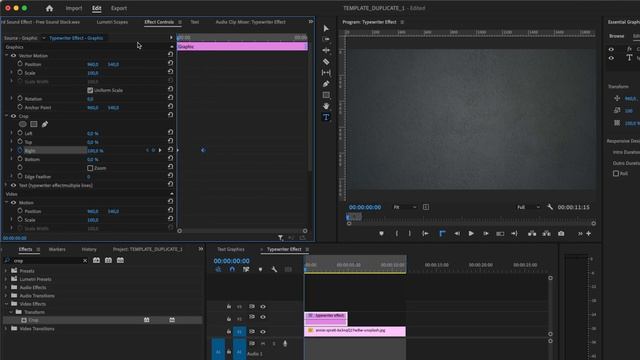The image size is (640, 360).
Task: Filter effect properties with funnel icon
Action: point(280,238)
